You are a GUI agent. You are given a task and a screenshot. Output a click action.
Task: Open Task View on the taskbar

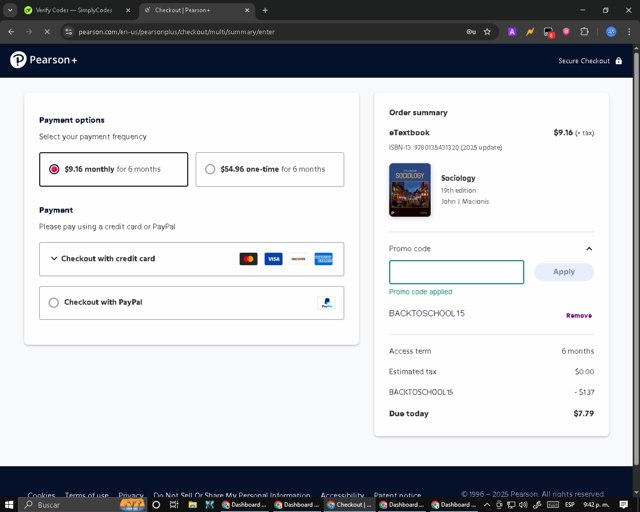[x=174, y=505]
